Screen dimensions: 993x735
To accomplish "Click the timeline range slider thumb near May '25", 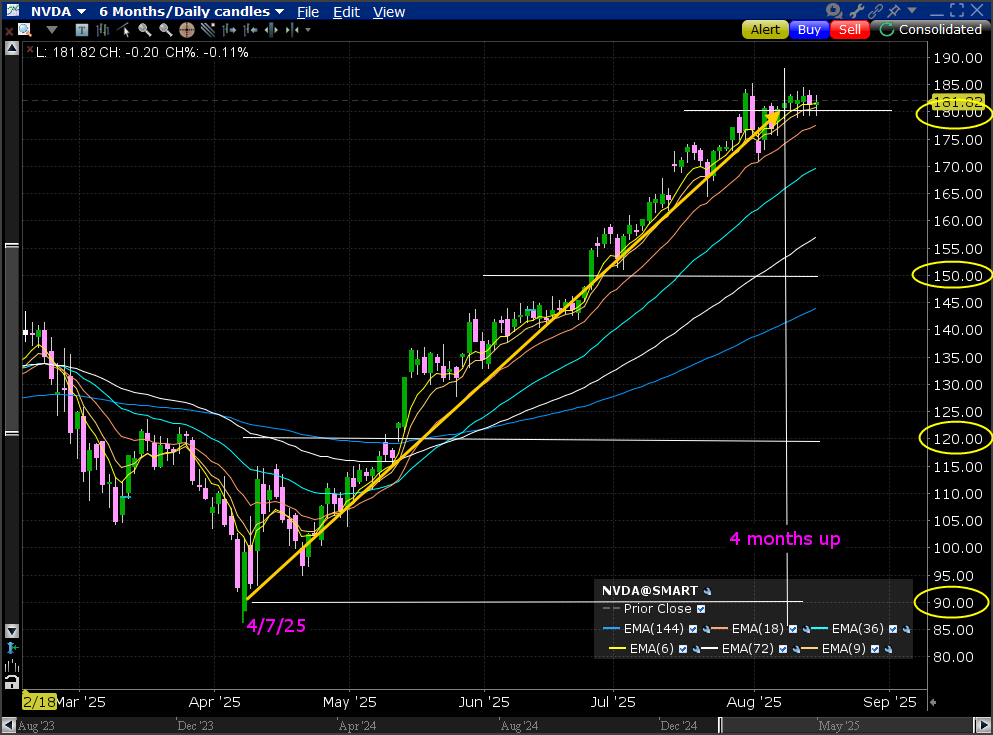I will (x=845, y=726).
